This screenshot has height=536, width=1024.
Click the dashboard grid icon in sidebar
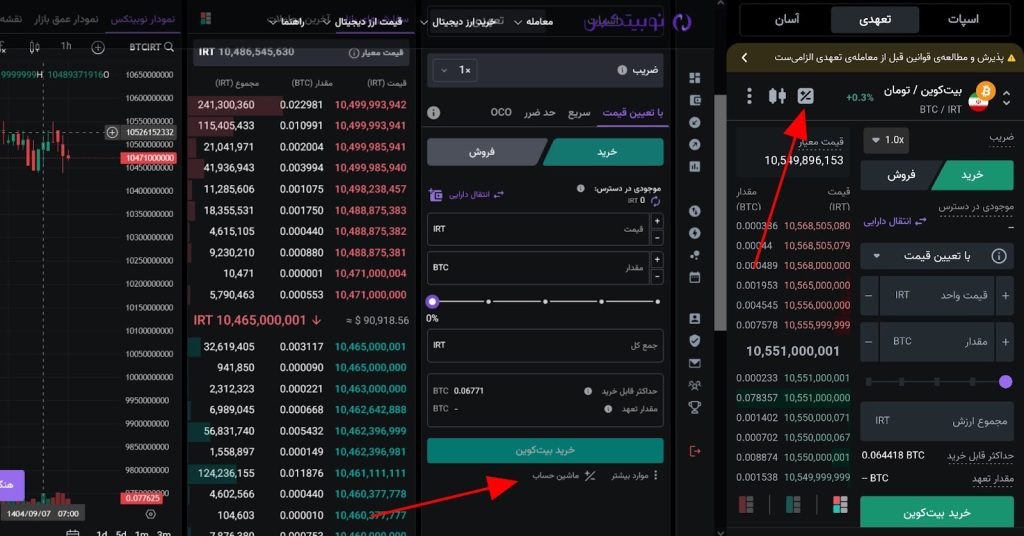[695, 78]
